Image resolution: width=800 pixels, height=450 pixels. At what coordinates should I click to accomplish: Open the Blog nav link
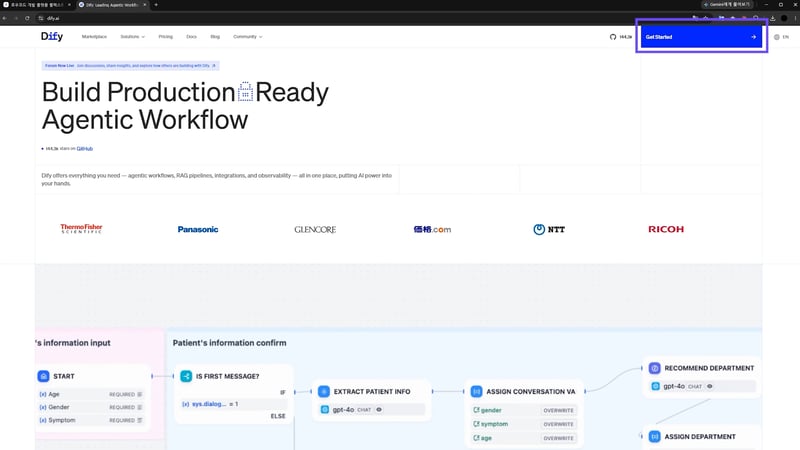(x=215, y=37)
